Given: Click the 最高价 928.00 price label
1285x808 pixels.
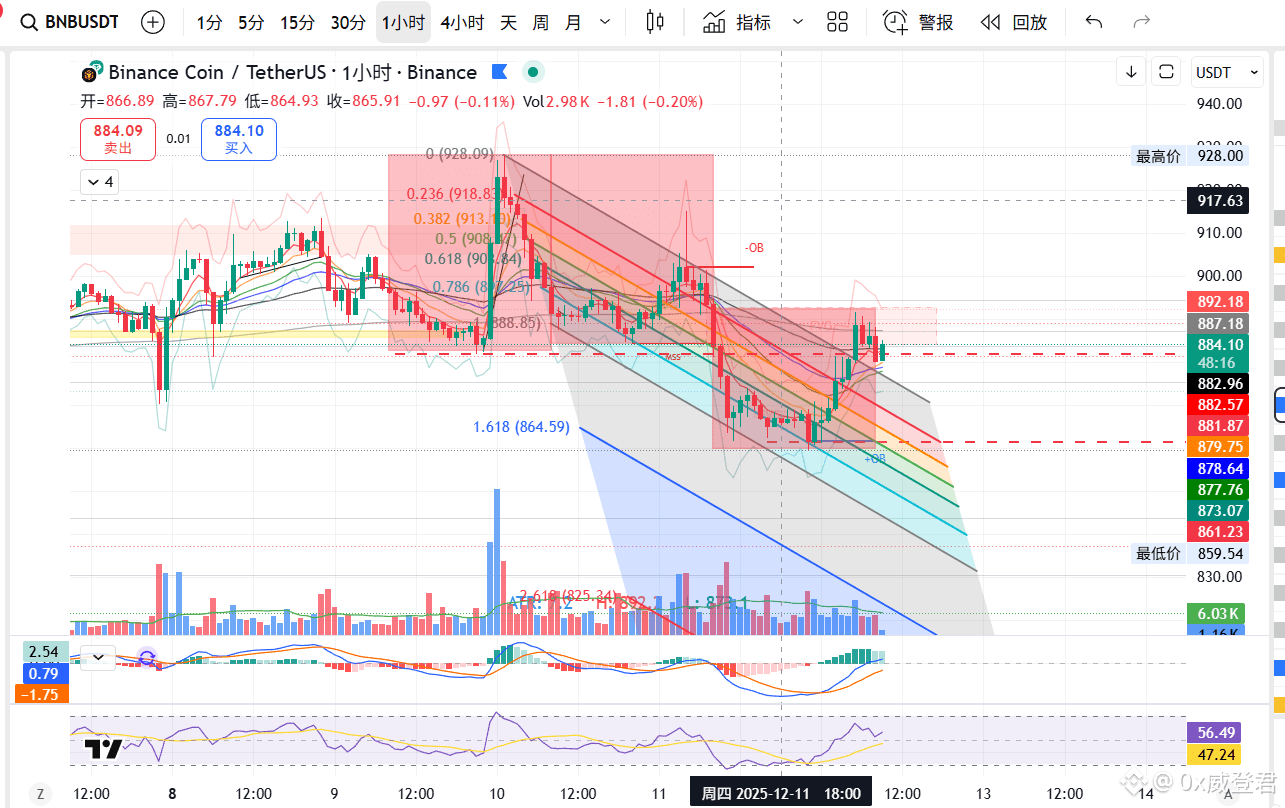Looking at the screenshot, I should point(1190,155).
